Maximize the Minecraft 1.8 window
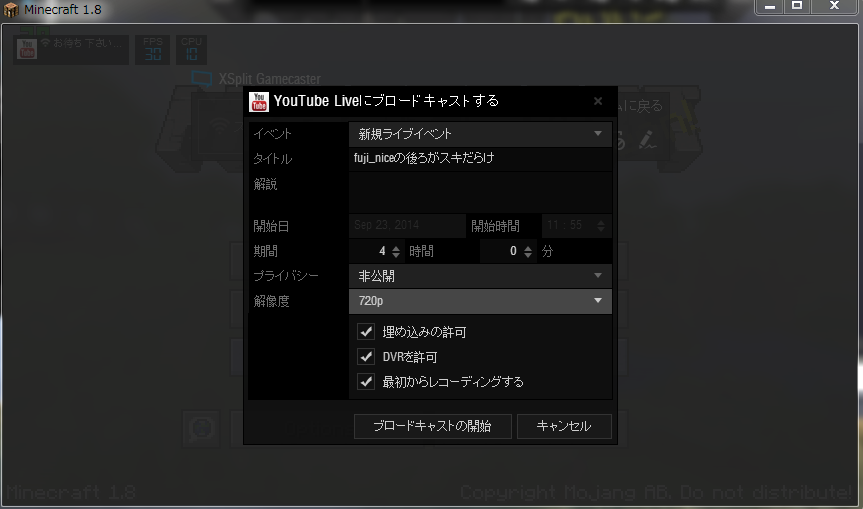This screenshot has width=863, height=509. tap(796, 7)
